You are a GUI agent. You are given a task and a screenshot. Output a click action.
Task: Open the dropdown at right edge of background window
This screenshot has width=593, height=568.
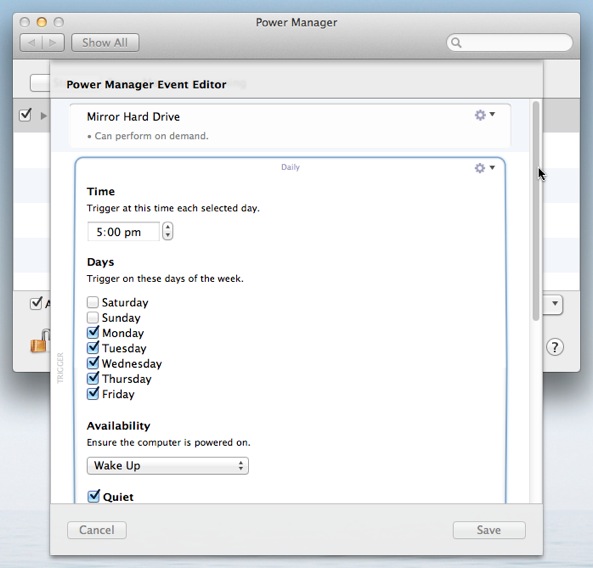[553, 304]
